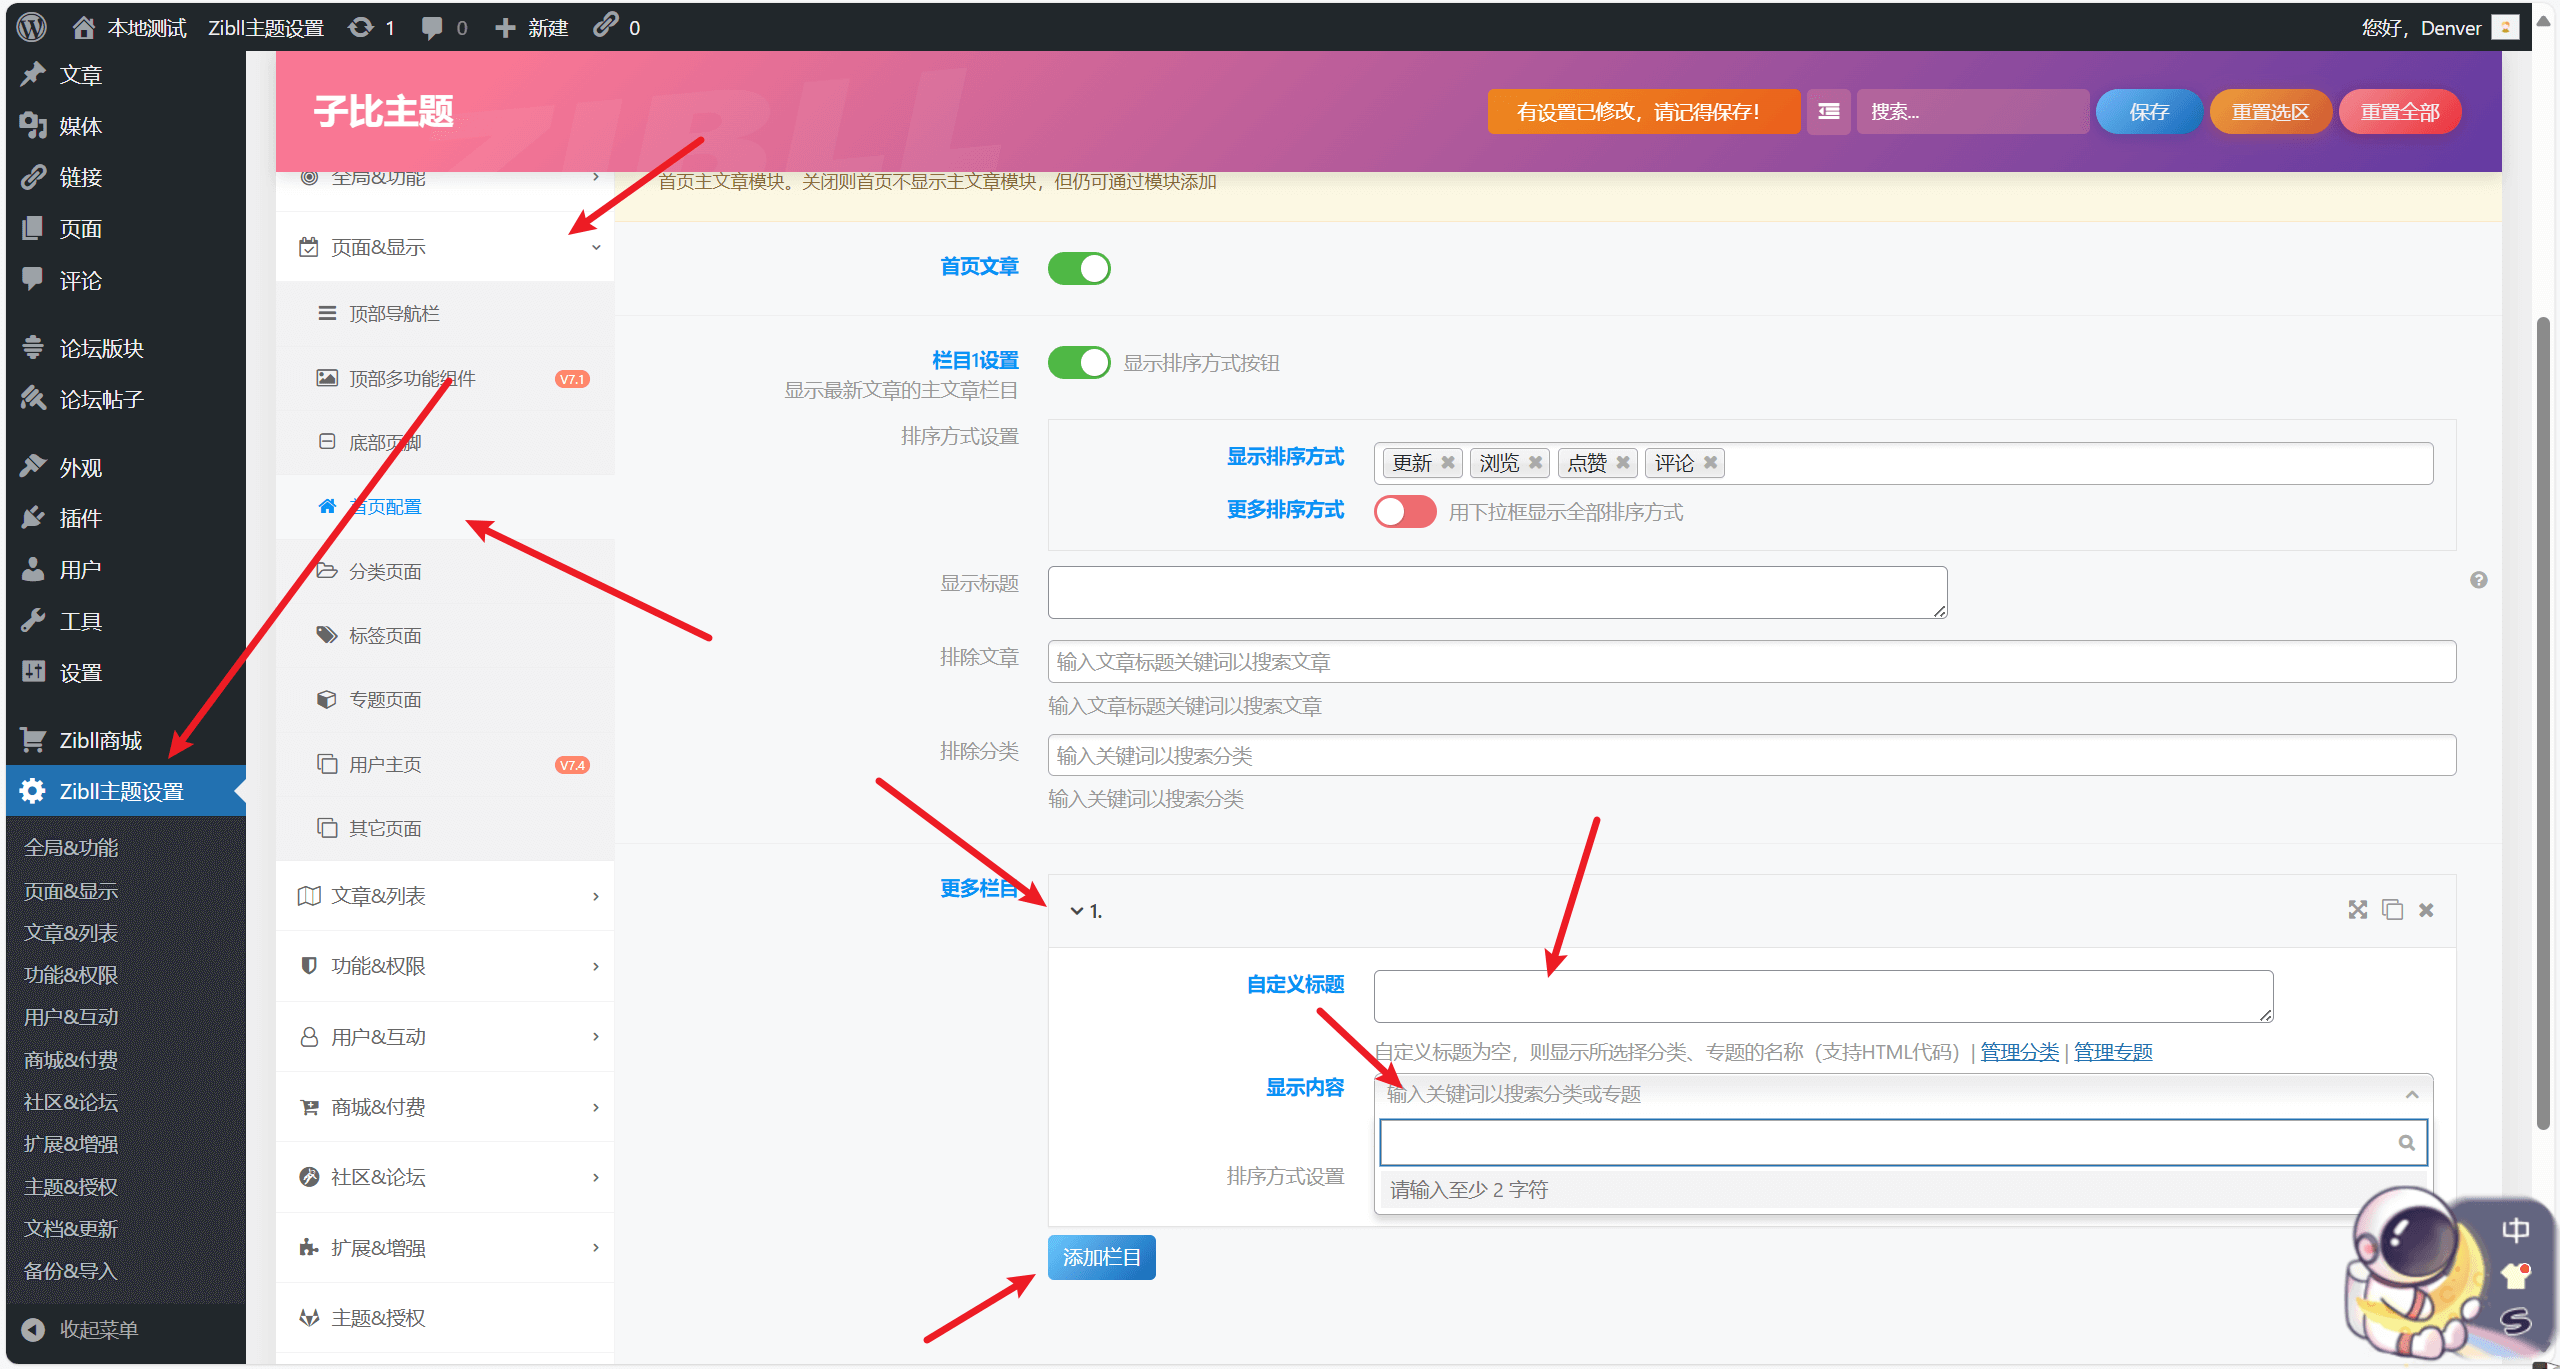Image resolution: width=2560 pixels, height=1369 pixels.
Task: Expand 商城&付费 settings section
Action: 445,1107
